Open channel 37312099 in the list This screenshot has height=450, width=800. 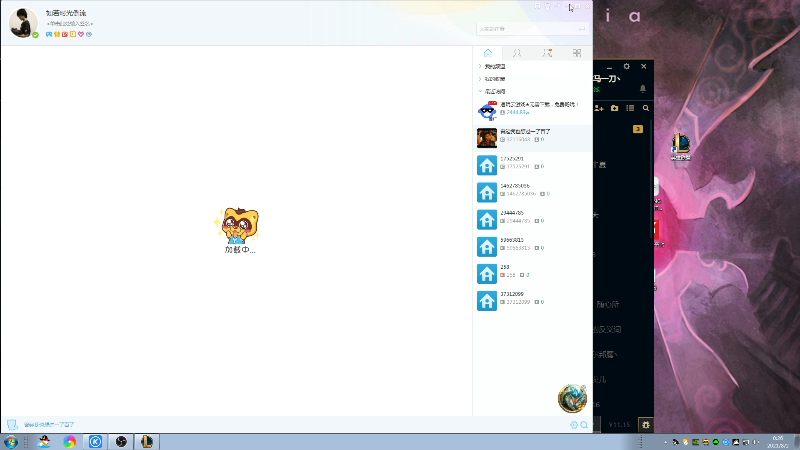coord(533,301)
